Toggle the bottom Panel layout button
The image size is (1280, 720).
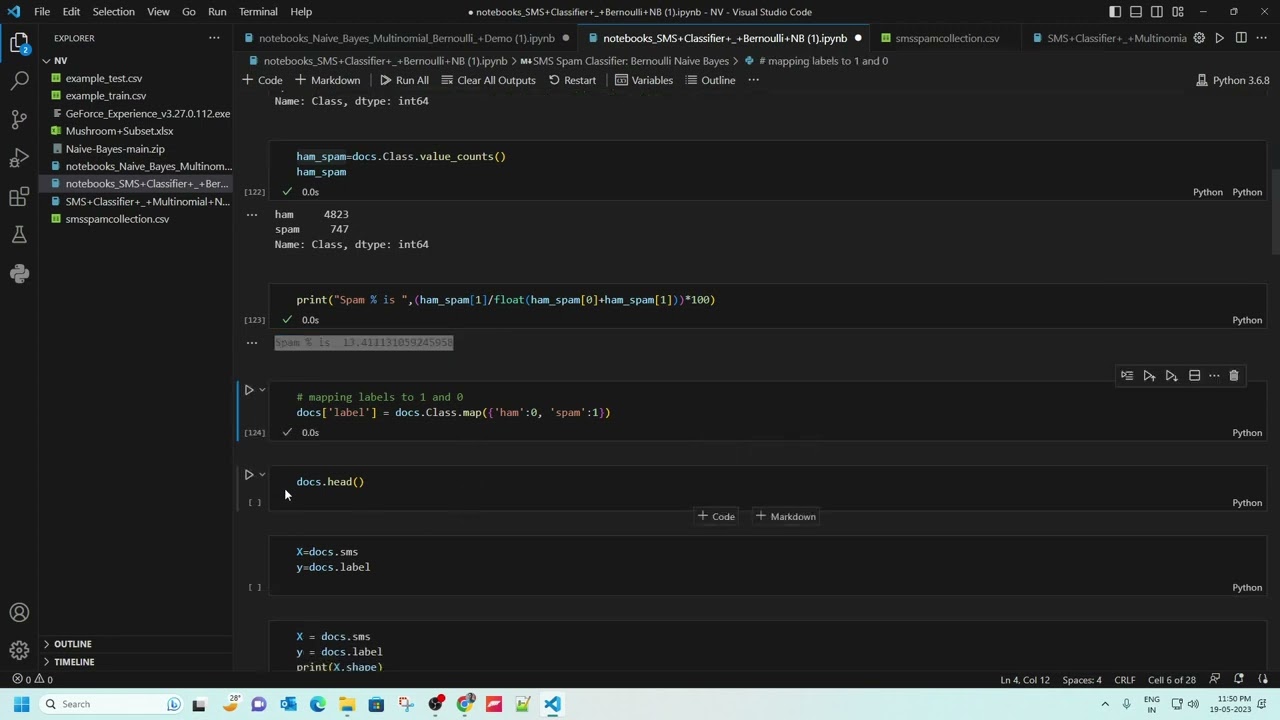tap(1136, 12)
